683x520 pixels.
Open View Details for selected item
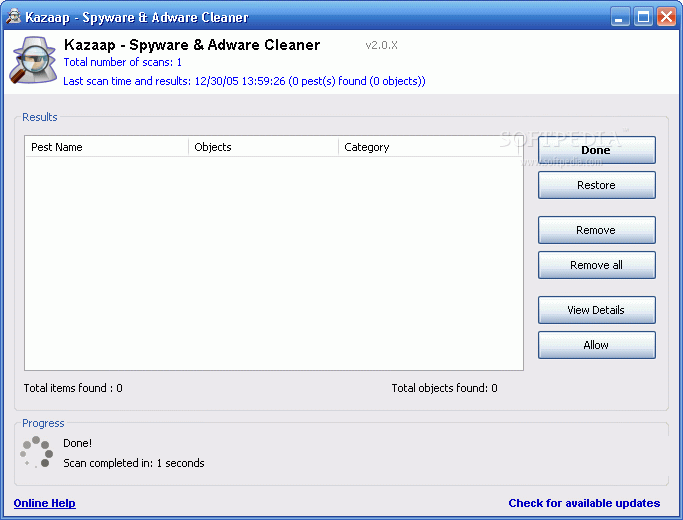596,310
